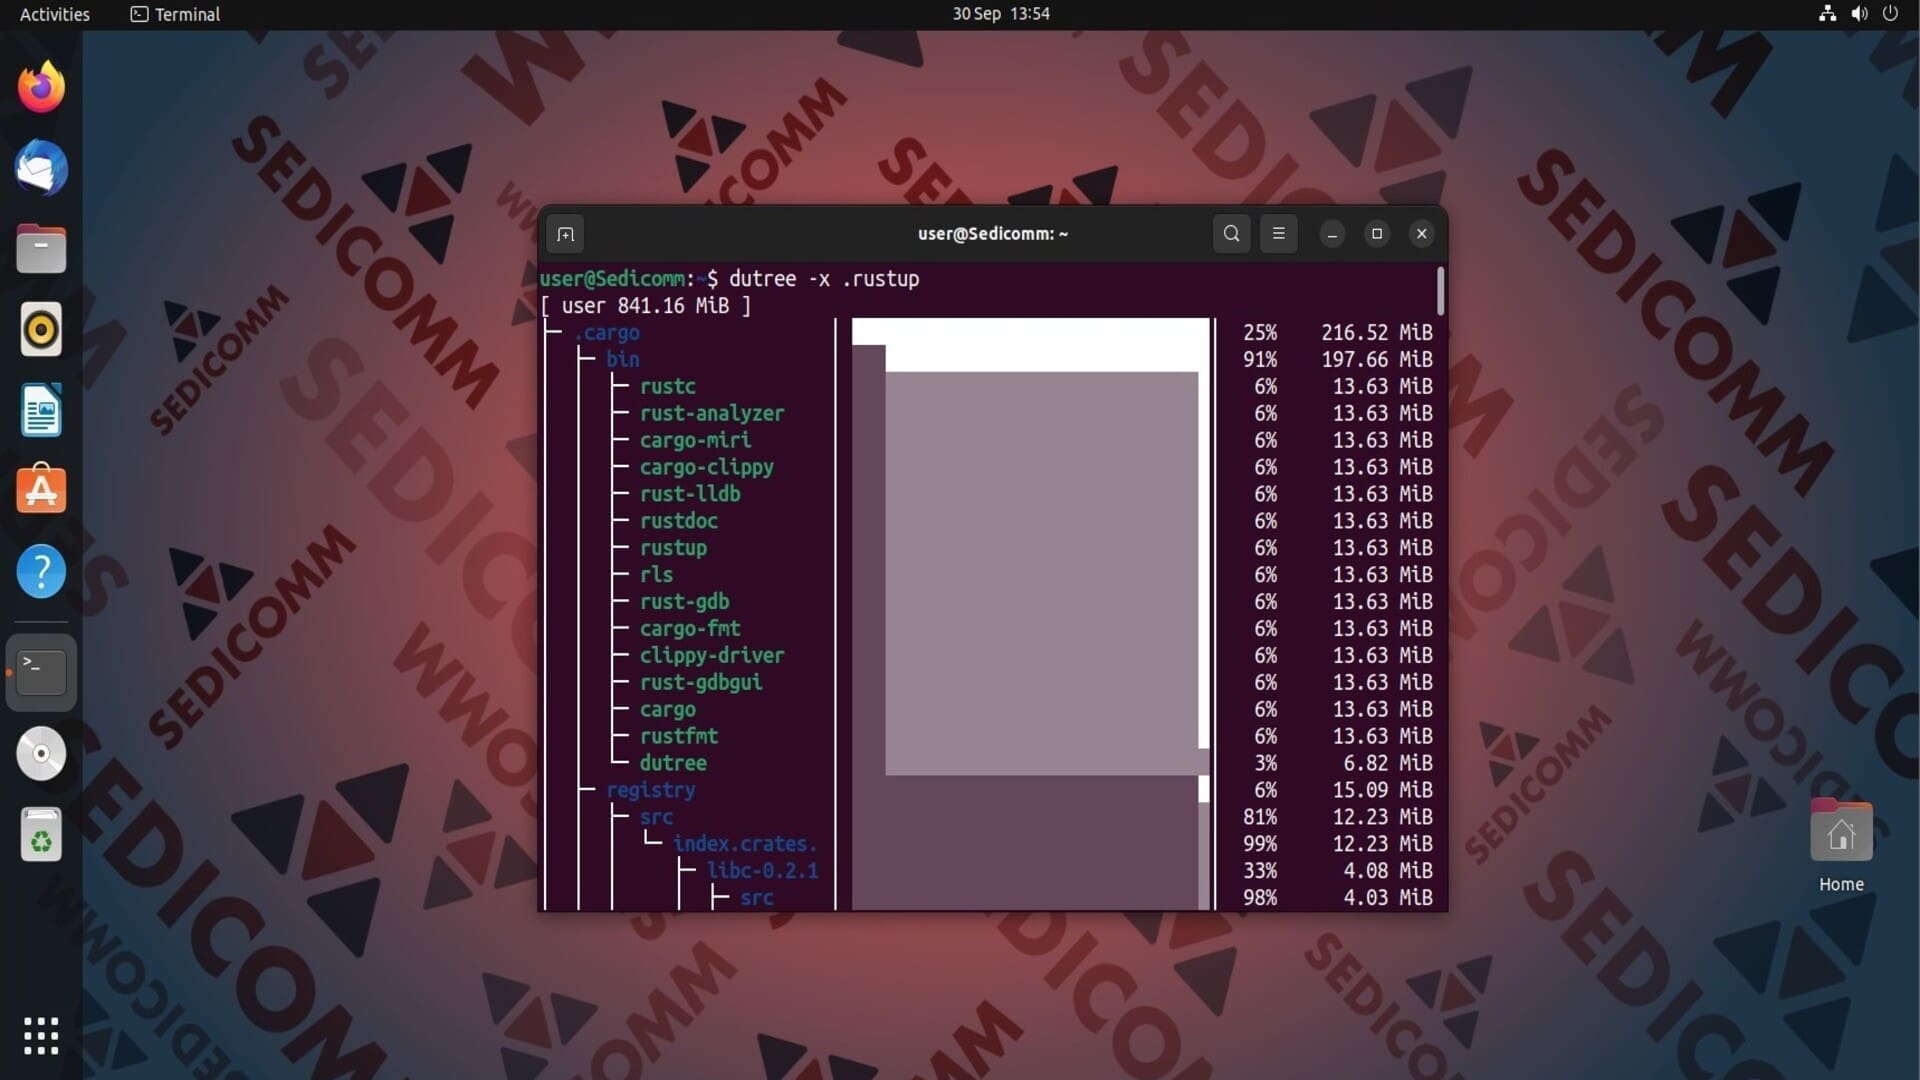Close the Terminal window
The width and height of the screenshot is (1920, 1080).
click(1421, 234)
